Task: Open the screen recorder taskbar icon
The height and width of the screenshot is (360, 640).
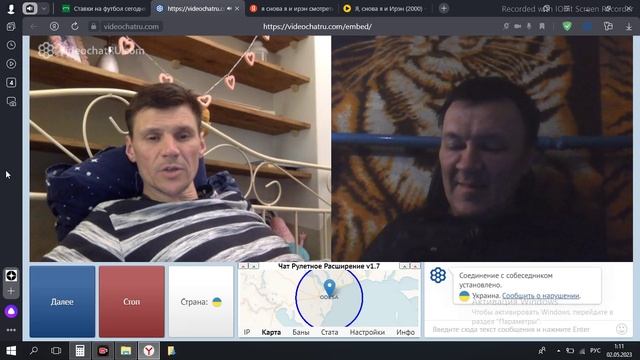Action: 103,351
